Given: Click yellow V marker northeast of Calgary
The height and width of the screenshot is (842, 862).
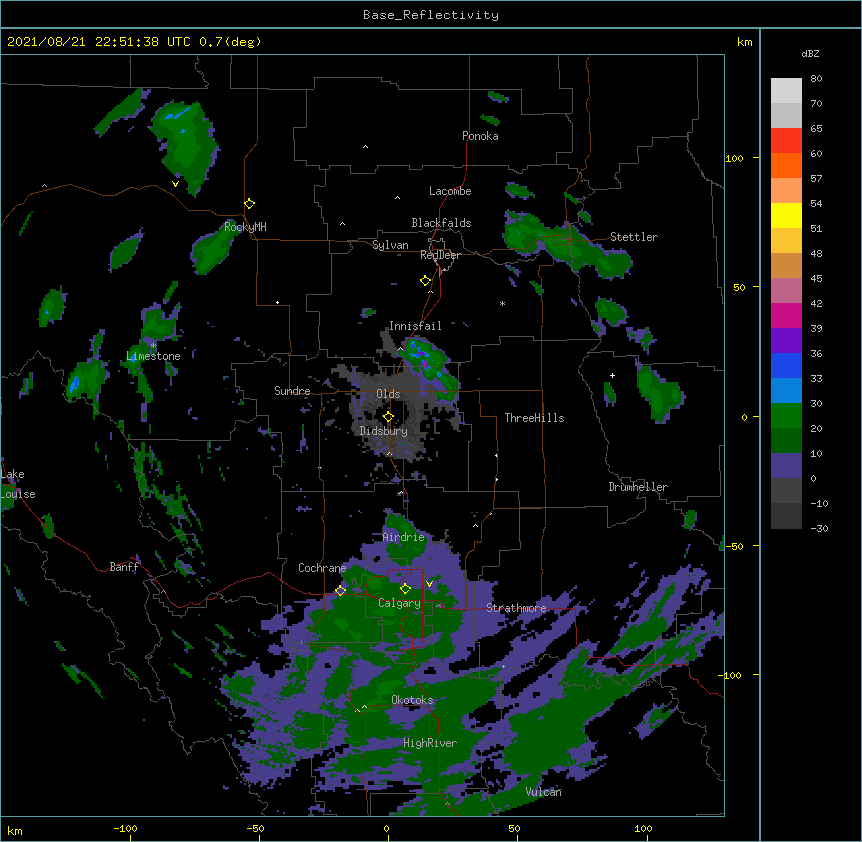Looking at the screenshot, I should (x=429, y=584).
